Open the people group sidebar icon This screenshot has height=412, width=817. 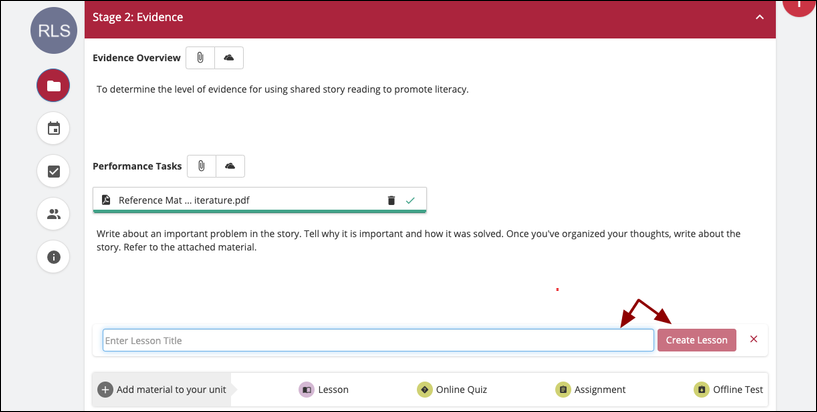pos(53,214)
